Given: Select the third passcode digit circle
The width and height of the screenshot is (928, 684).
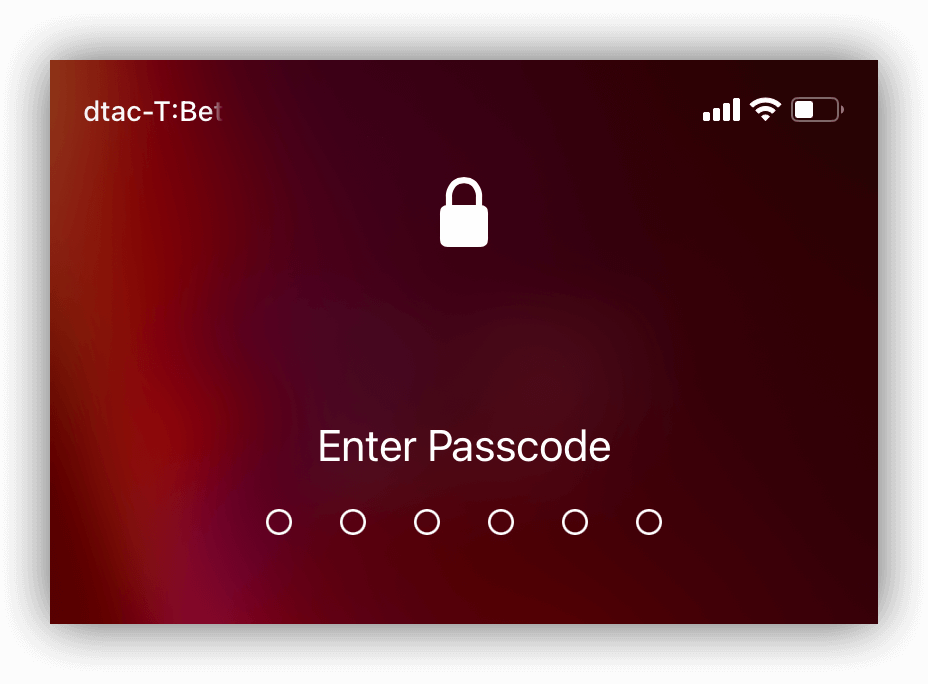Looking at the screenshot, I should (x=427, y=522).
